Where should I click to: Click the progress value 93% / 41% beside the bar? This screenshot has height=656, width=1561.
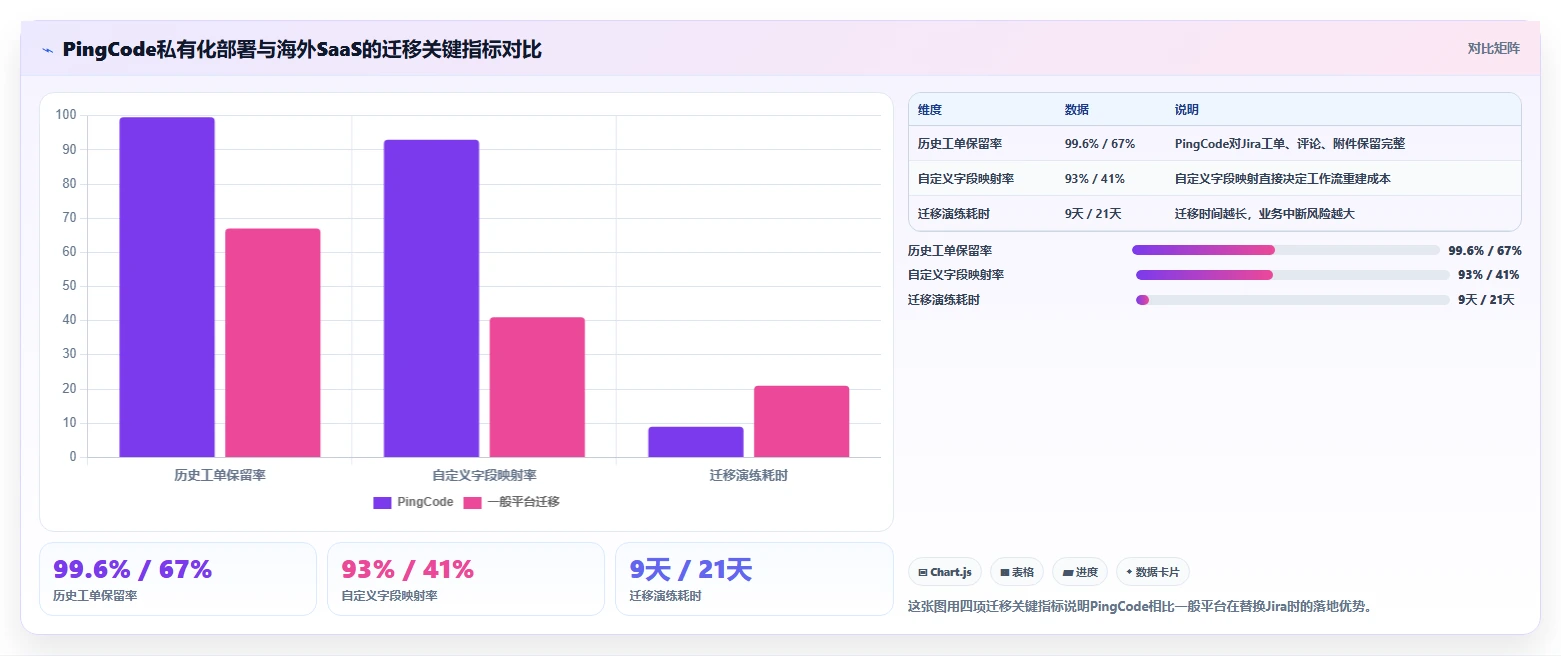pyautogui.click(x=1488, y=275)
